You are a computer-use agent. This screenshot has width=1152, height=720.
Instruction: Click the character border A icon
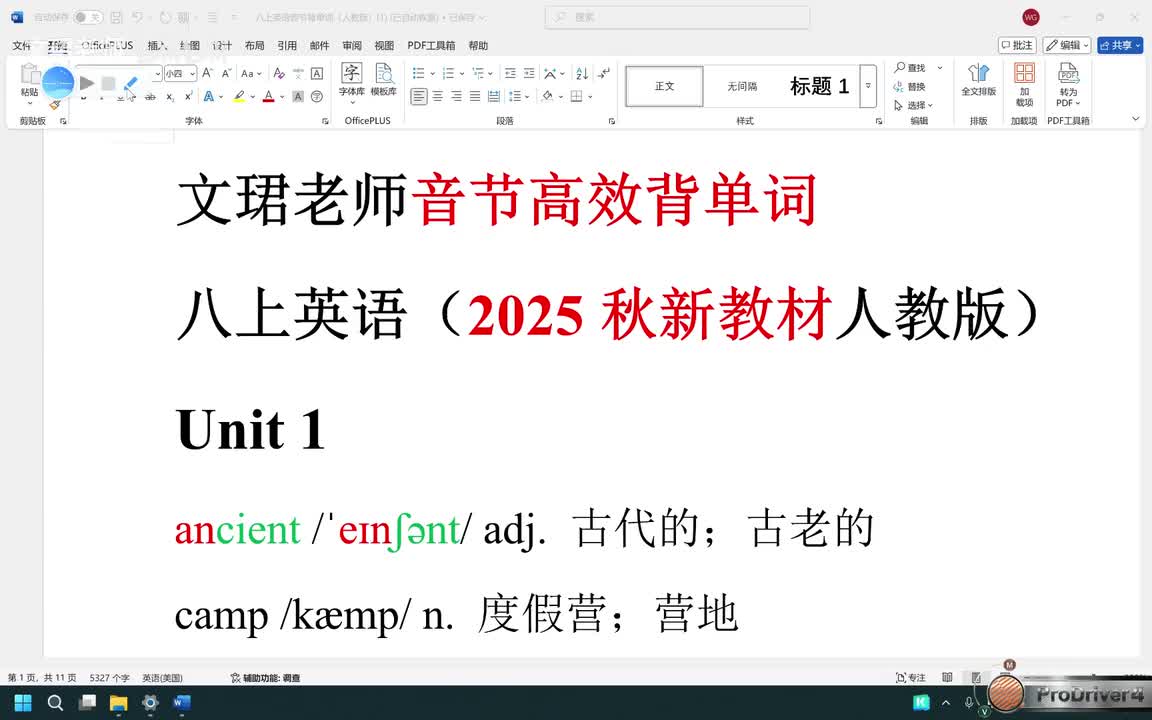tap(317, 73)
